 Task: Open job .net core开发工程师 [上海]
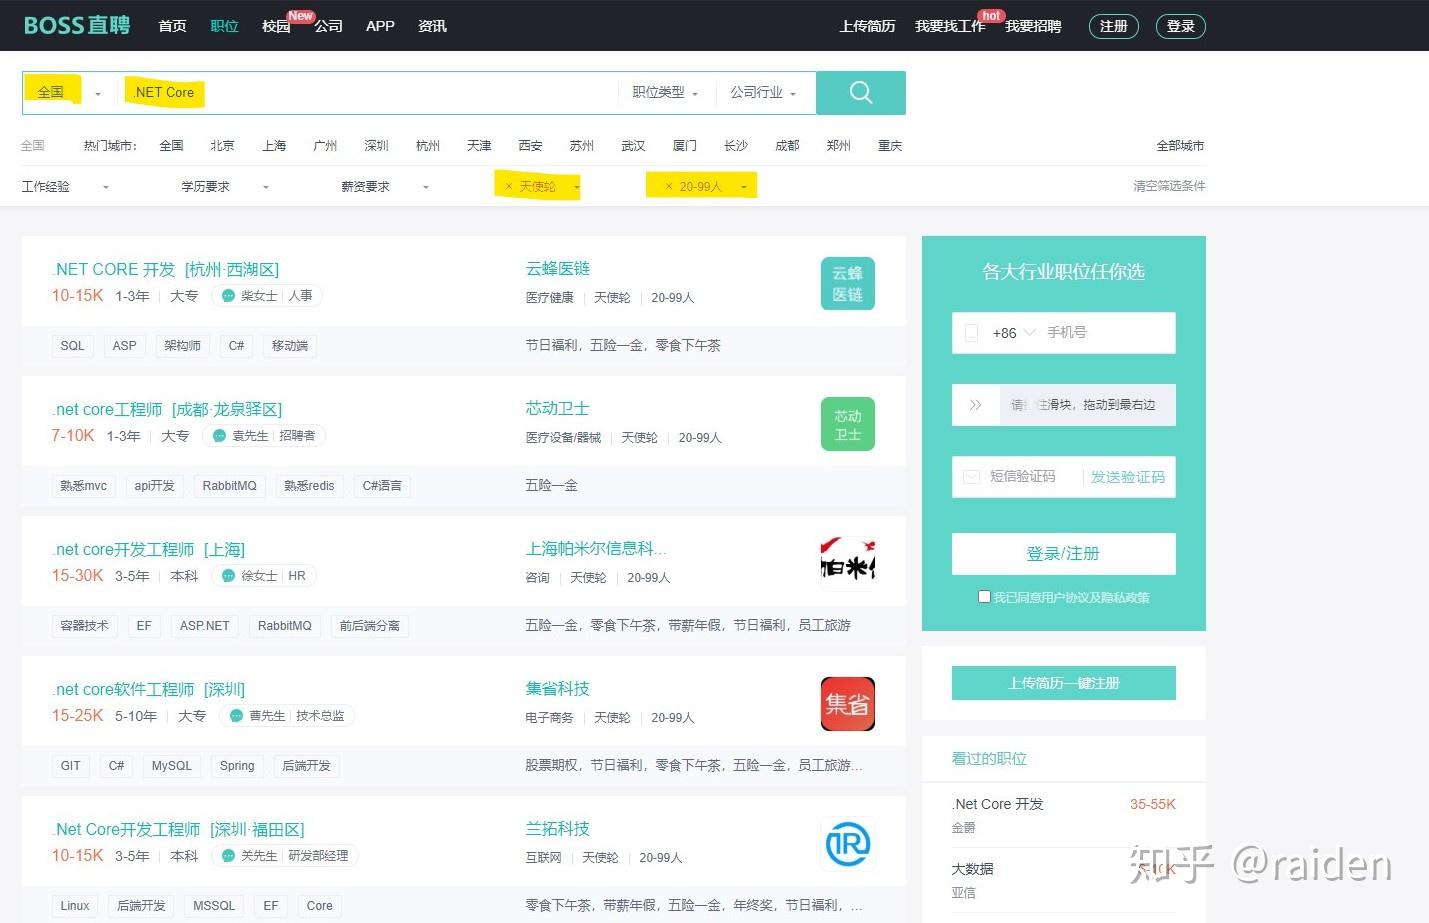point(148,549)
